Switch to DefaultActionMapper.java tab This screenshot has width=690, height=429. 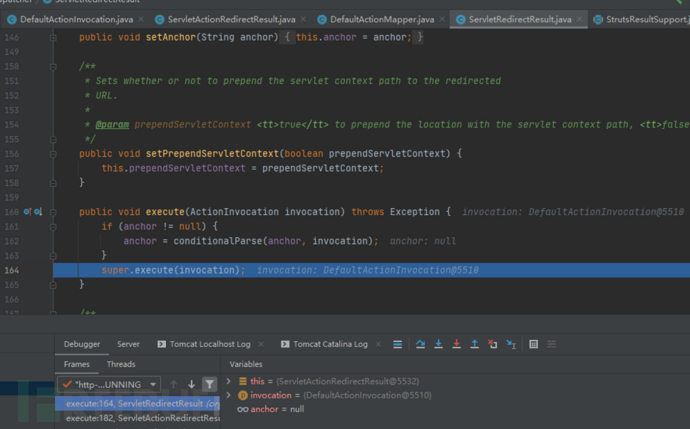382,19
